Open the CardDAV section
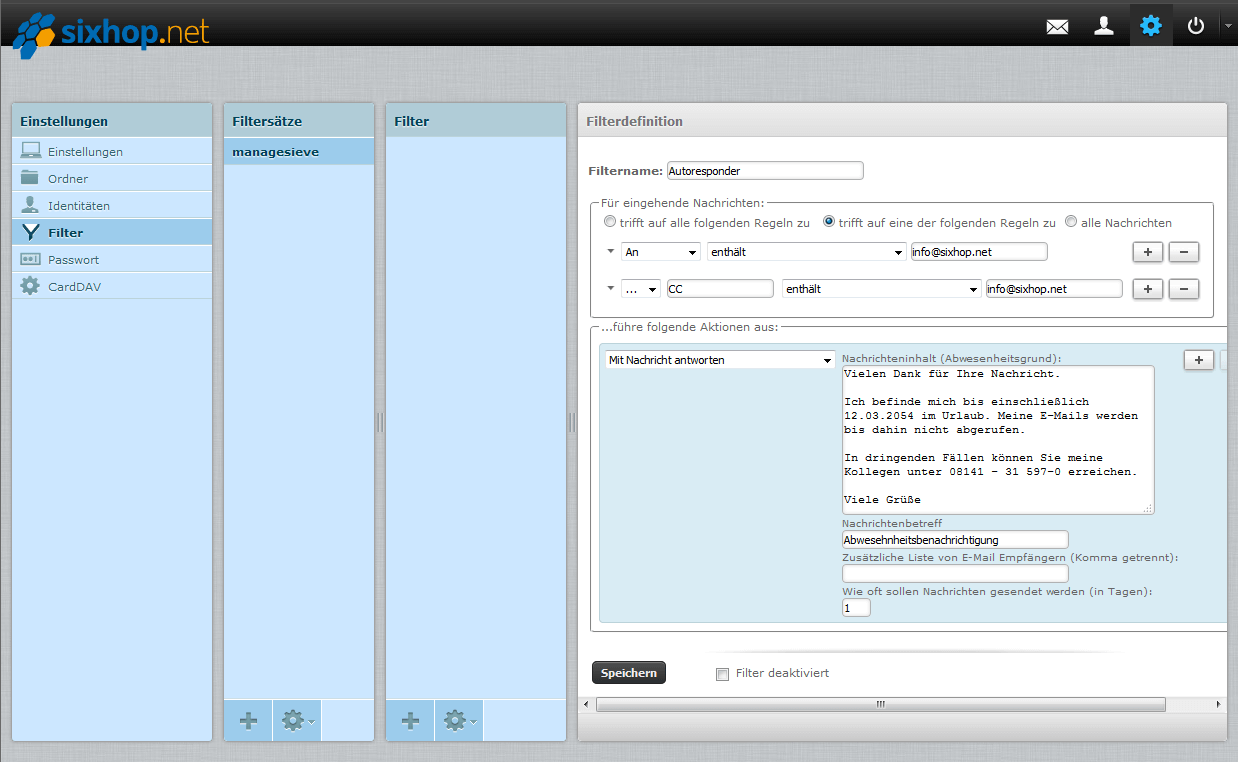 tap(112, 287)
